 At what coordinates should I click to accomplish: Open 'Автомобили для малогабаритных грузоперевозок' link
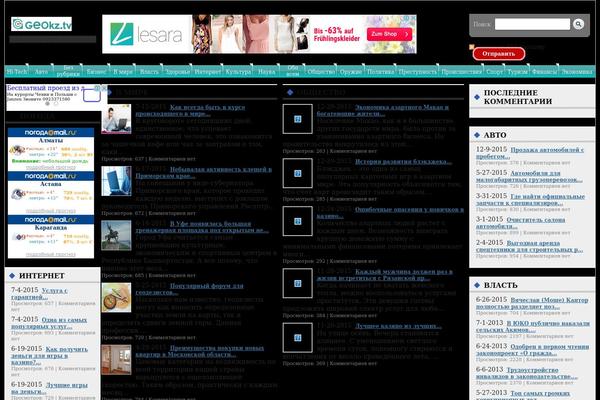point(530,176)
